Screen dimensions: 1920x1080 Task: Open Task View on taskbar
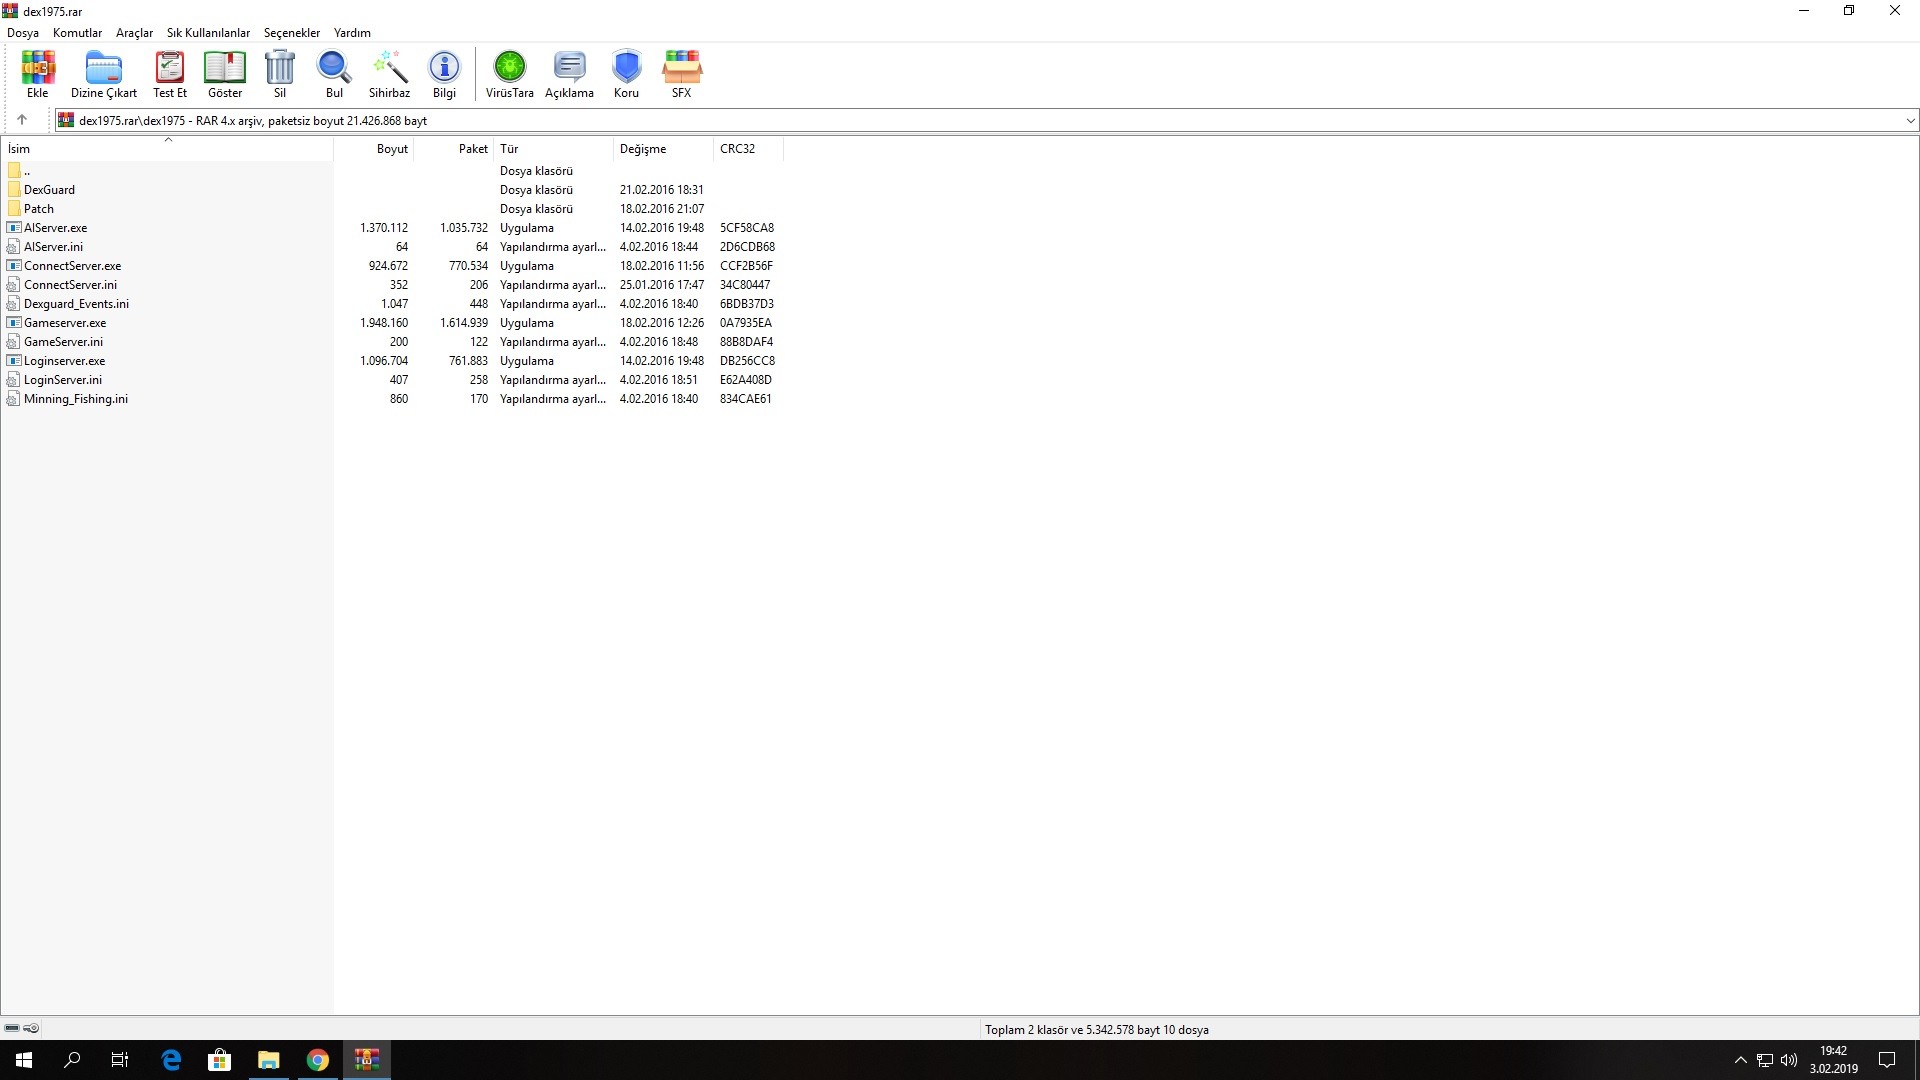click(120, 1060)
